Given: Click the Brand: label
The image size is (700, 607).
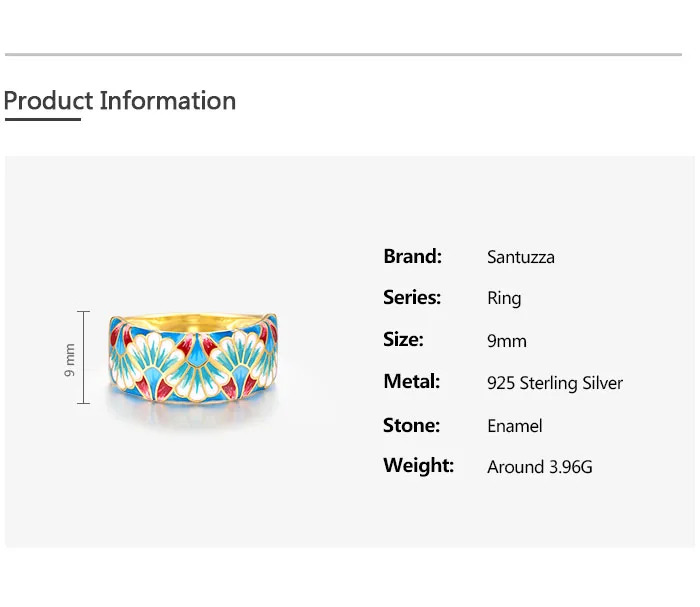Looking at the screenshot, I should [x=412, y=256].
